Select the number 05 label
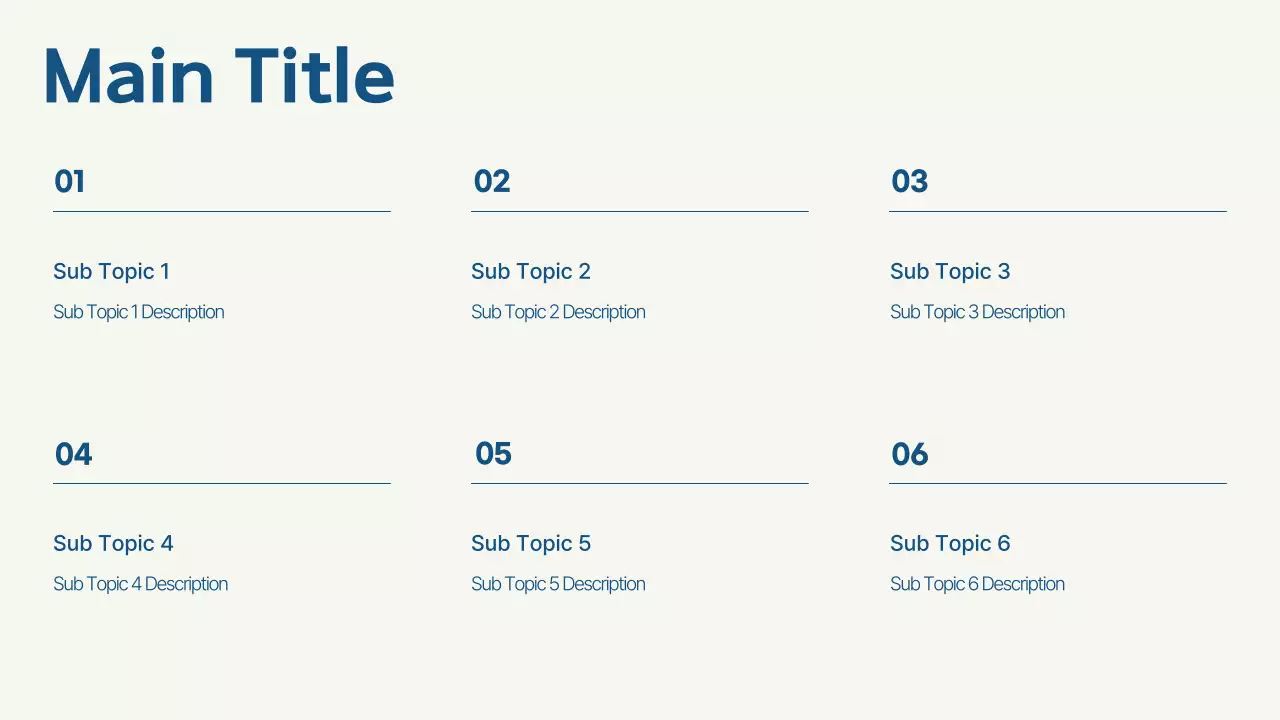 click(493, 454)
